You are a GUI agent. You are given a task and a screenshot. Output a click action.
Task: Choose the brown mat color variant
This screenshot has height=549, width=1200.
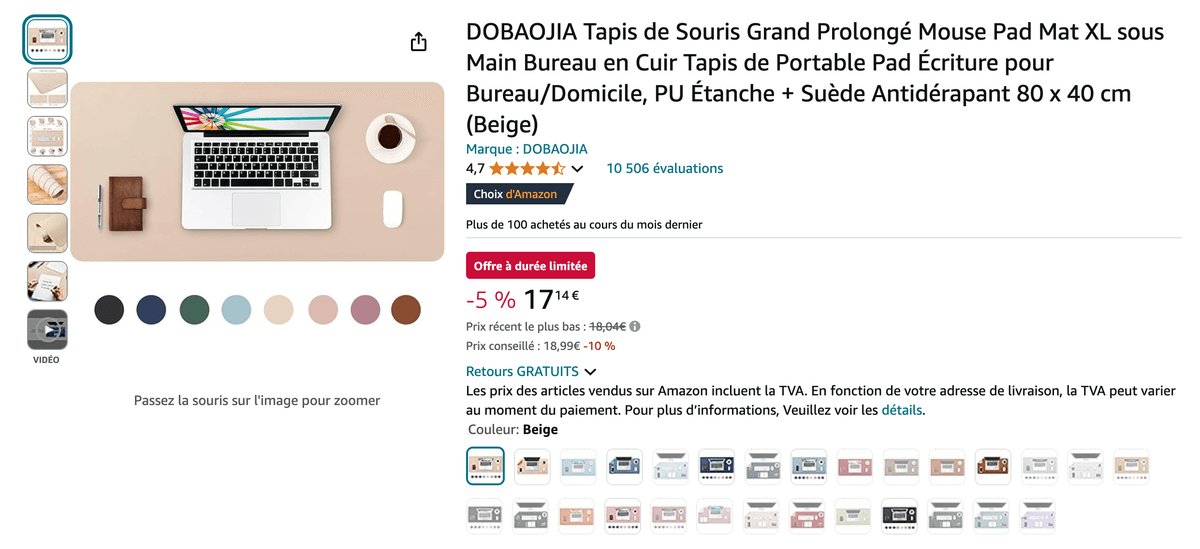(991, 466)
